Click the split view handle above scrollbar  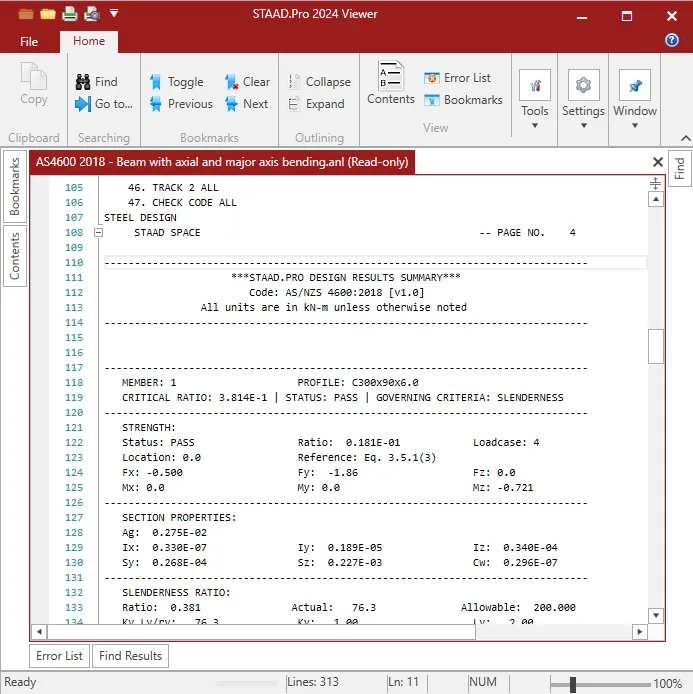coord(655,183)
